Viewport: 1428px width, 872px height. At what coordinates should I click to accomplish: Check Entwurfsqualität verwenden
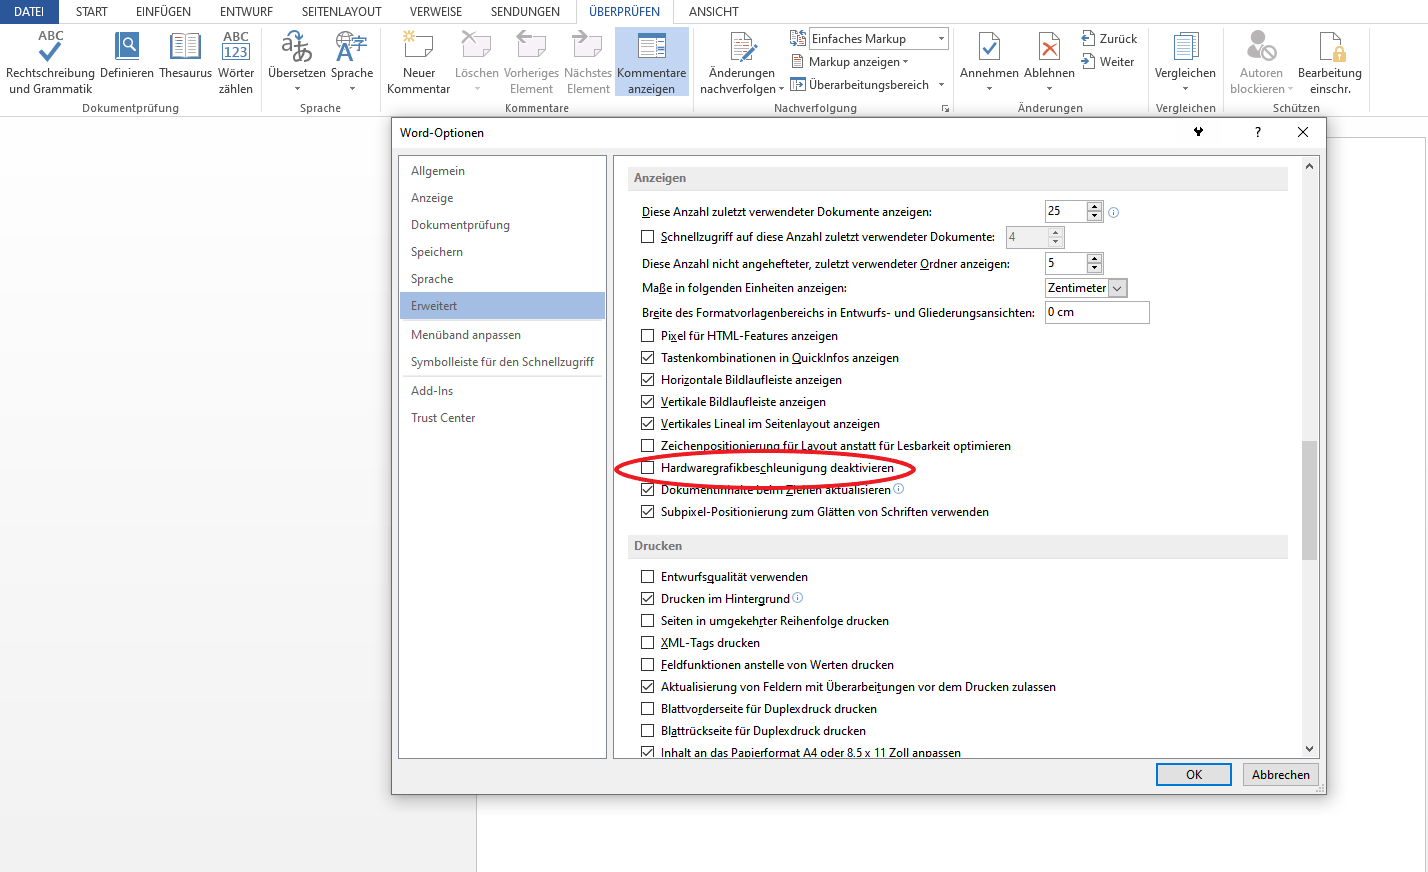point(648,577)
